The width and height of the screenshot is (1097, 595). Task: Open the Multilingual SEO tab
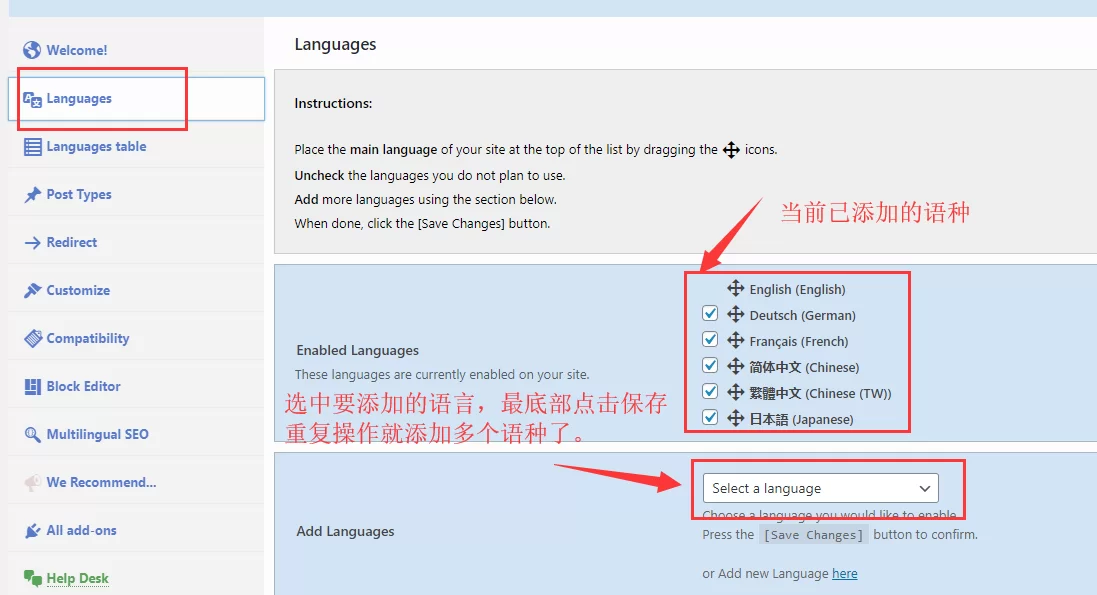coord(136,435)
